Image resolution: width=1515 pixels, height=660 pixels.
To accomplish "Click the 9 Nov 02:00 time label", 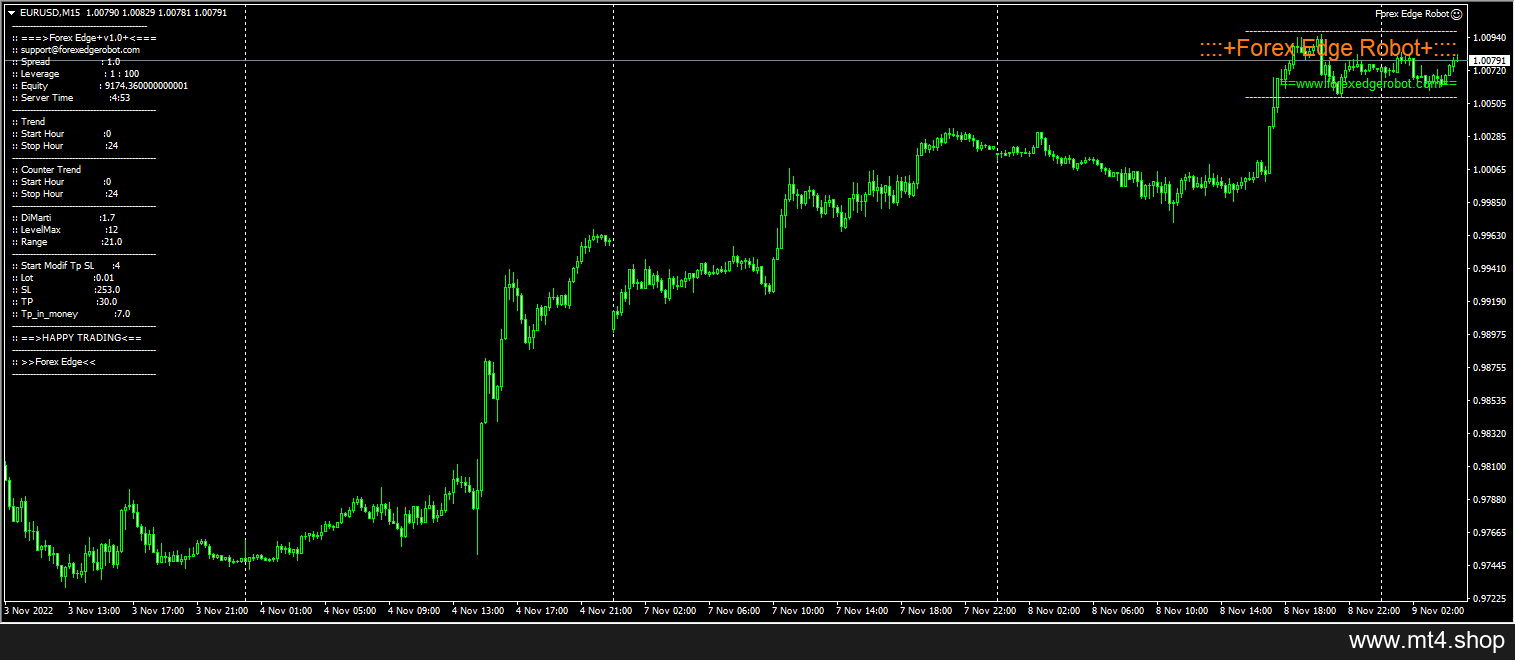I will click(1438, 609).
